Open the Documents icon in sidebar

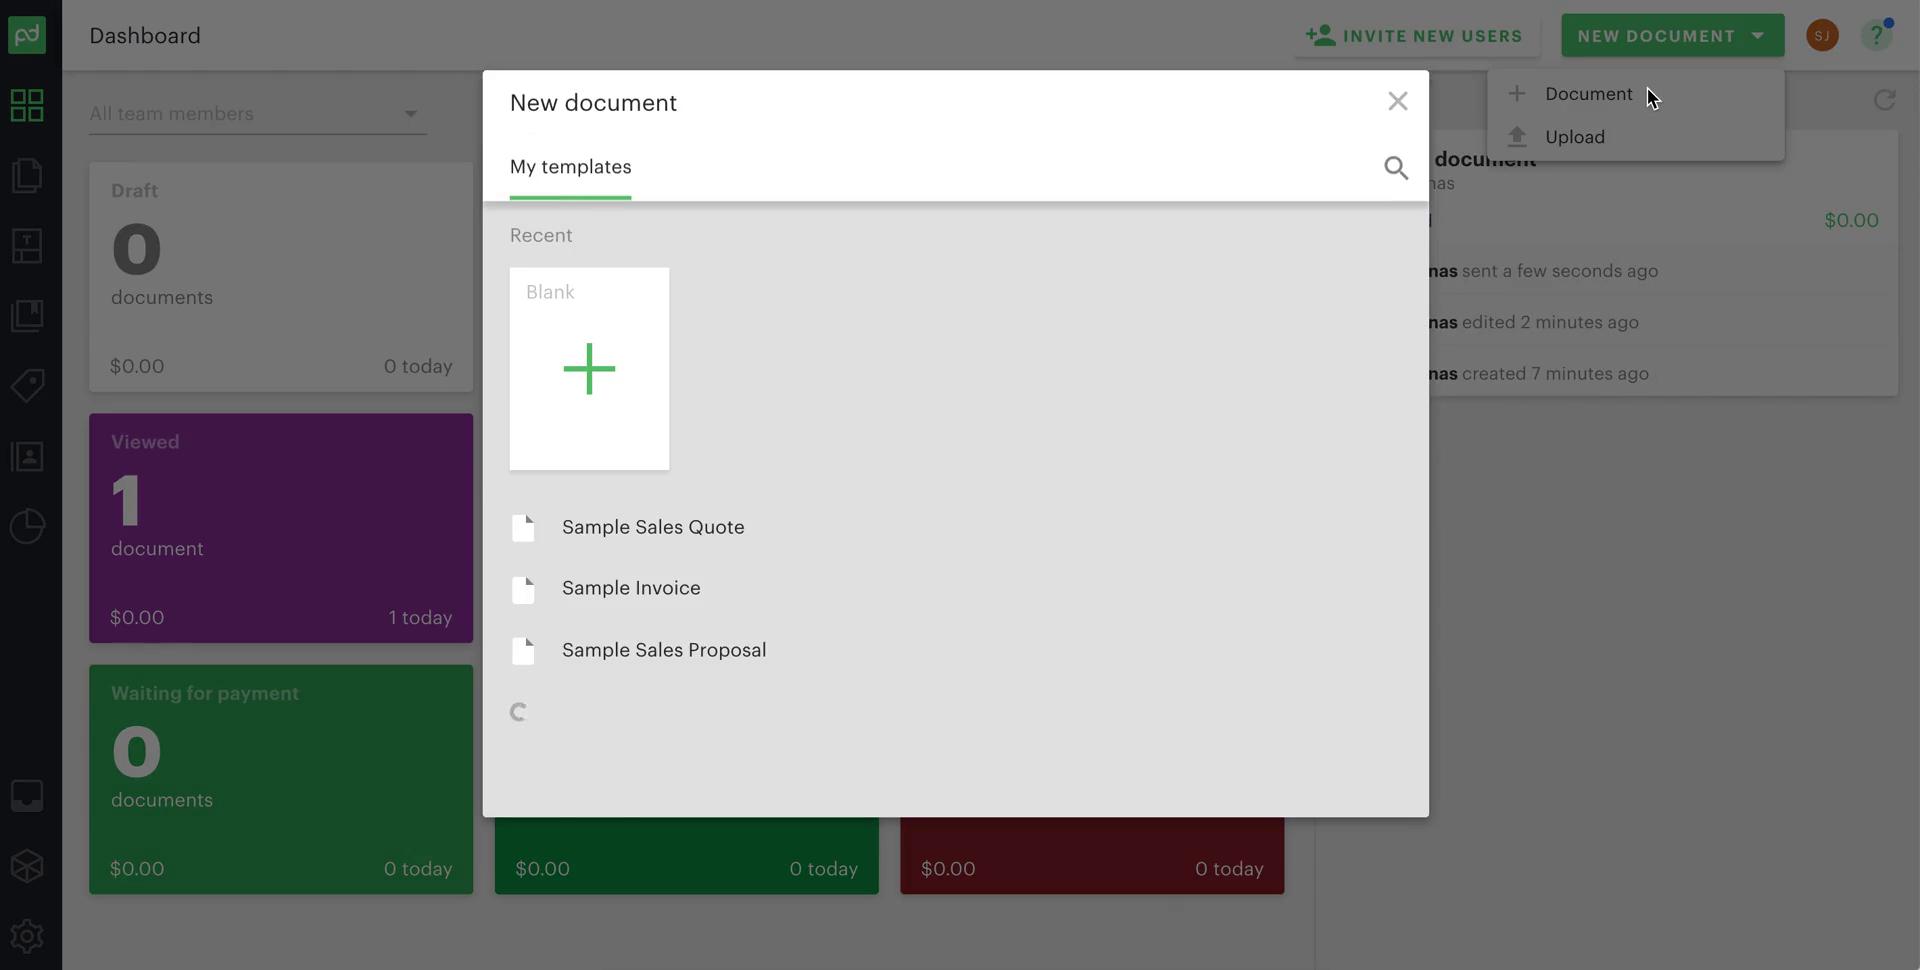pyautogui.click(x=27, y=176)
